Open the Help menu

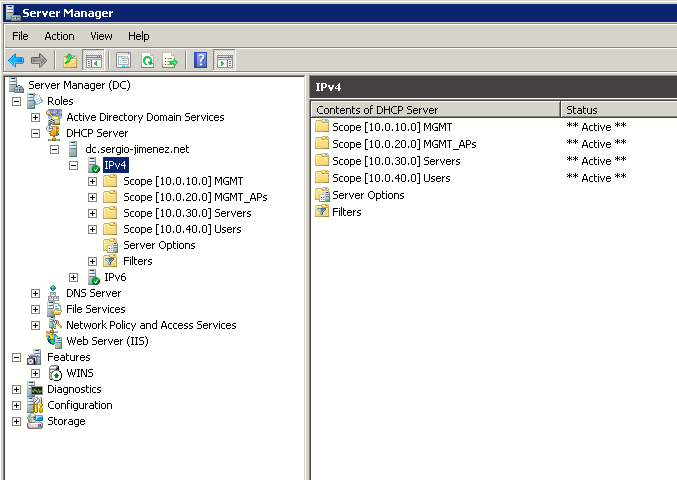pyautogui.click(x=139, y=36)
